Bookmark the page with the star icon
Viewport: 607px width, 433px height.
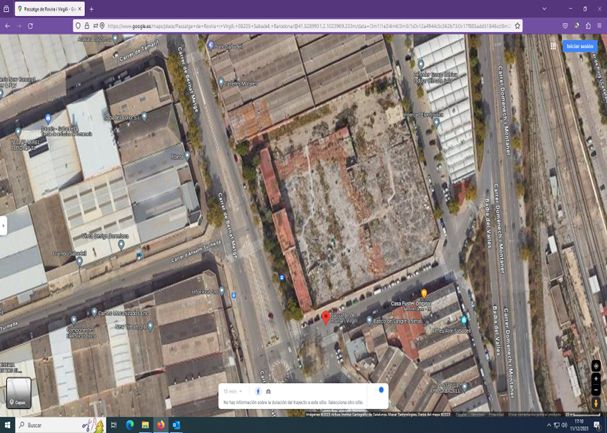tap(517, 26)
